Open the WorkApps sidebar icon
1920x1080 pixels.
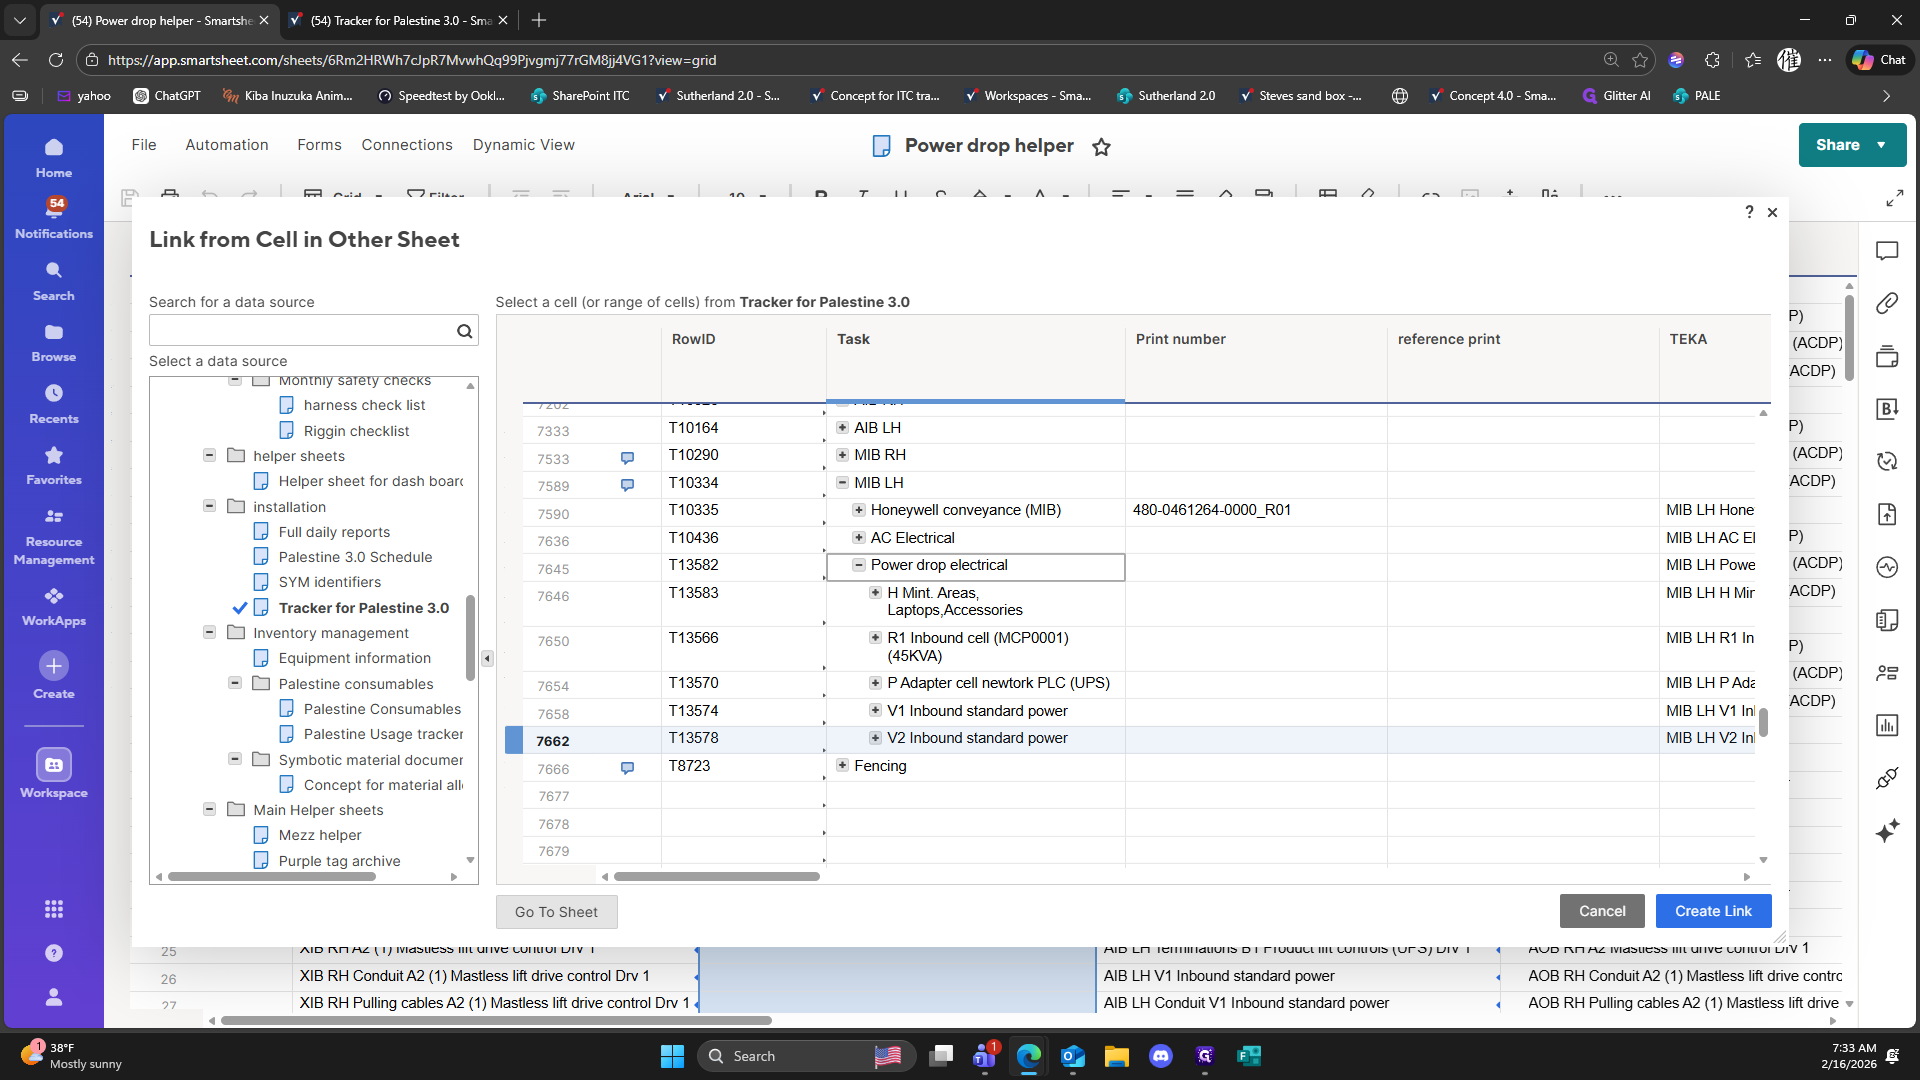[54, 596]
